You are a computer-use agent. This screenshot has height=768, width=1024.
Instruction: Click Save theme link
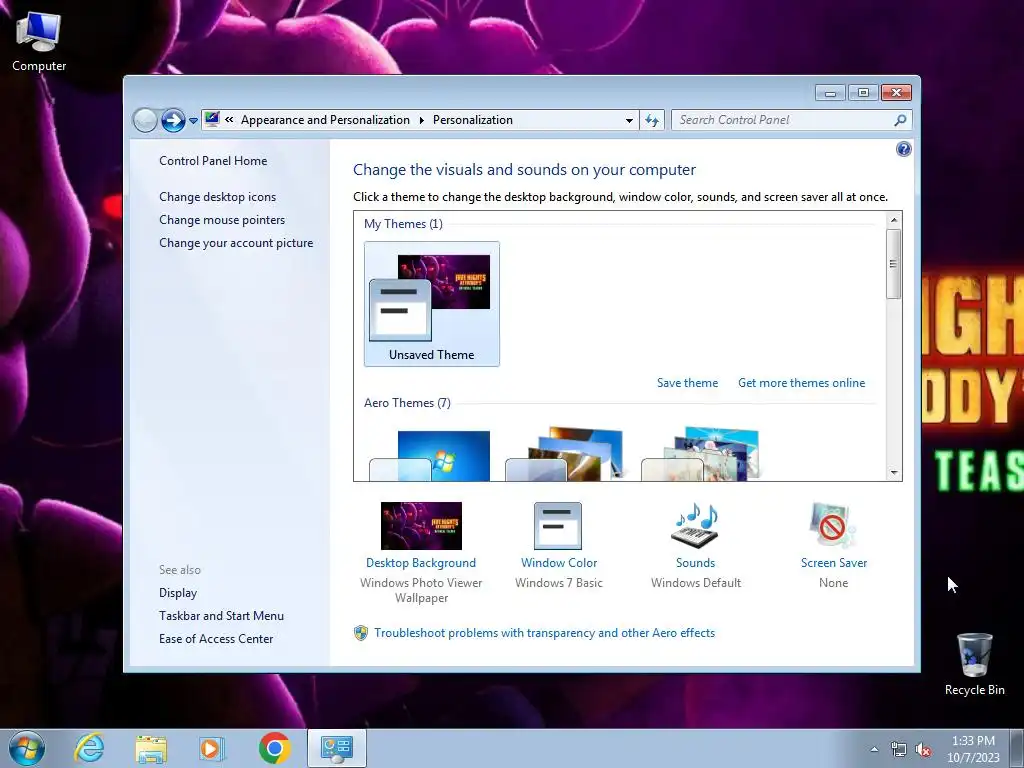coord(687,383)
